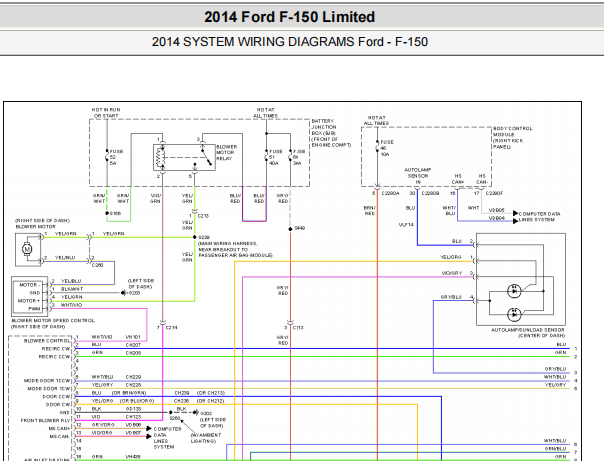604x461 pixels.
Task: Click the 'FUSE 52 5A' label
Action: [x=116, y=157]
